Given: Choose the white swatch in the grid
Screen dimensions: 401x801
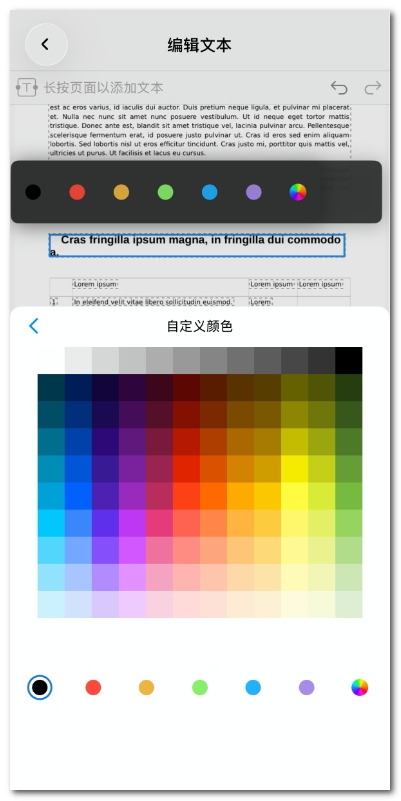Looking at the screenshot, I should 51,361.
